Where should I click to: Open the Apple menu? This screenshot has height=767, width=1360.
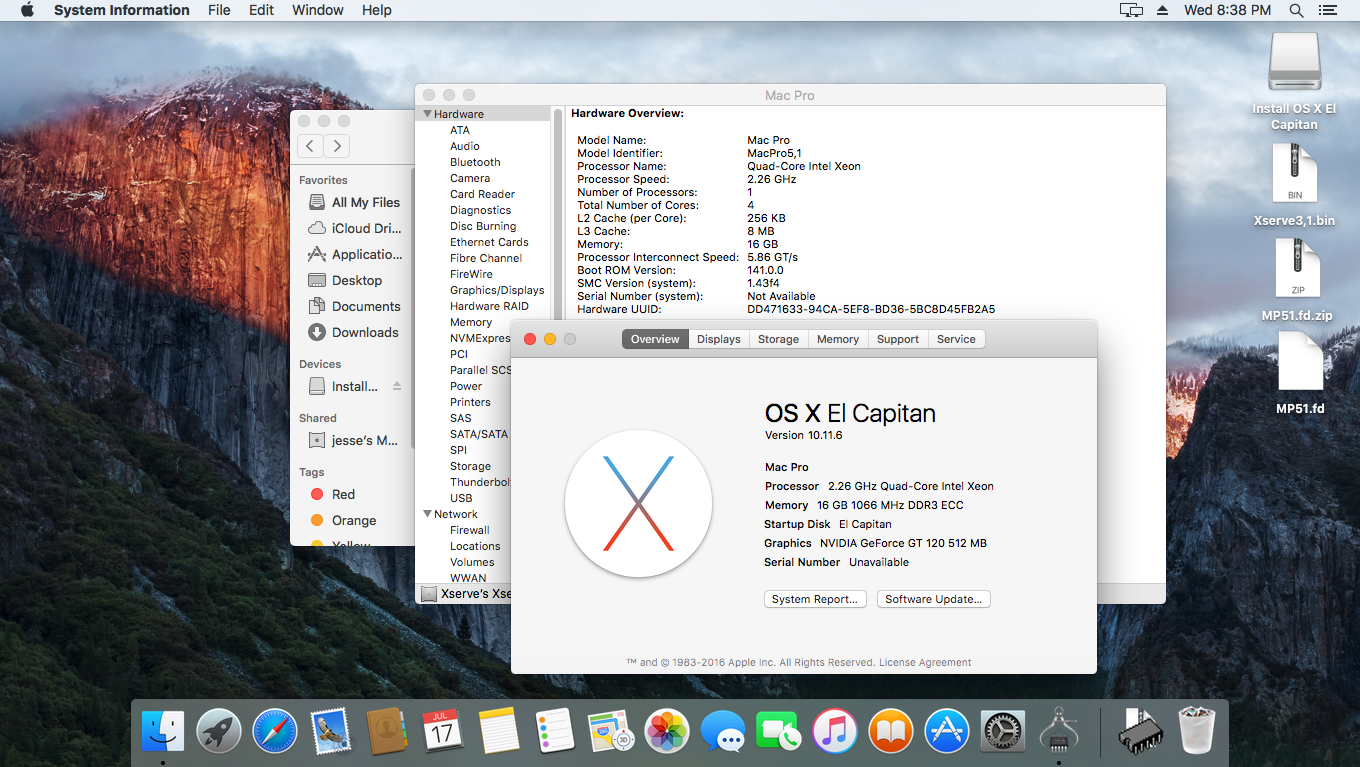(x=27, y=10)
